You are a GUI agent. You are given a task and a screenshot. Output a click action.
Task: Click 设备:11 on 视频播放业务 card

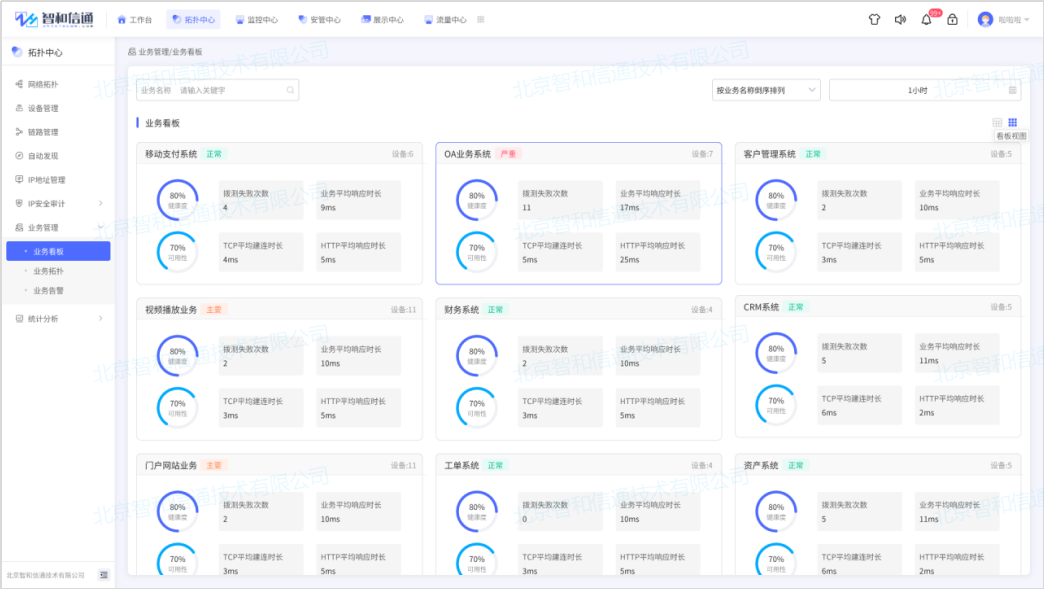403,309
